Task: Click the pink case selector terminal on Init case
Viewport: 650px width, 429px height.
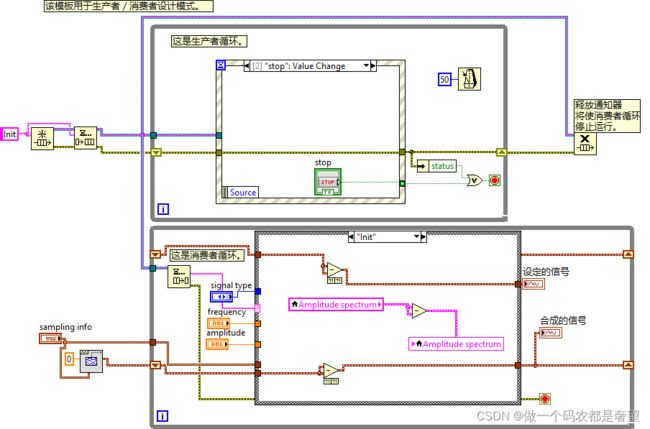Action: [257, 308]
